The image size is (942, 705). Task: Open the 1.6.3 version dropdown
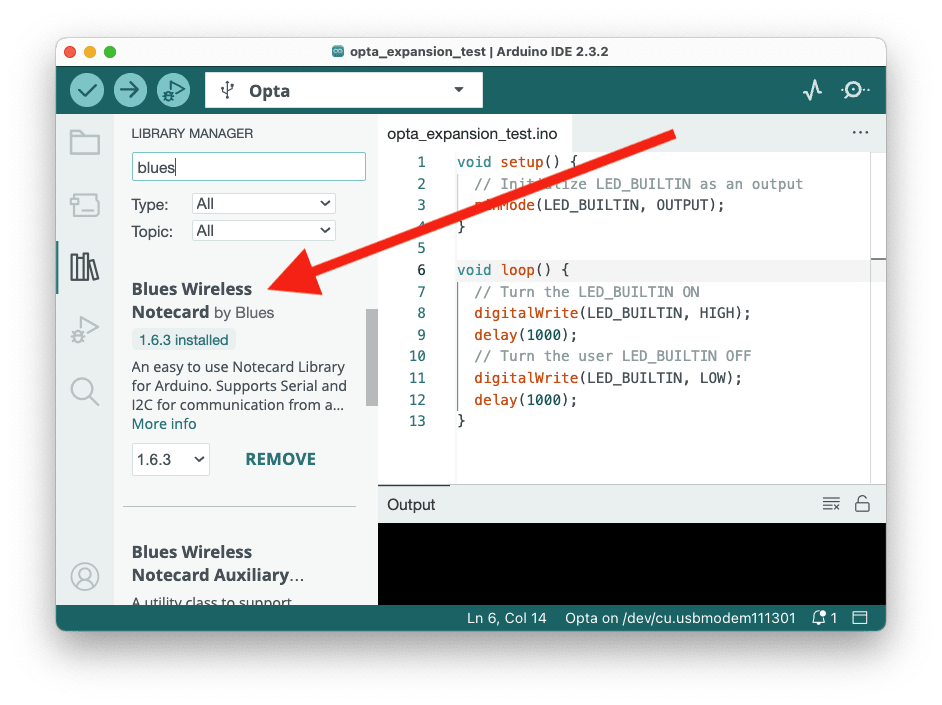(x=171, y=459)
